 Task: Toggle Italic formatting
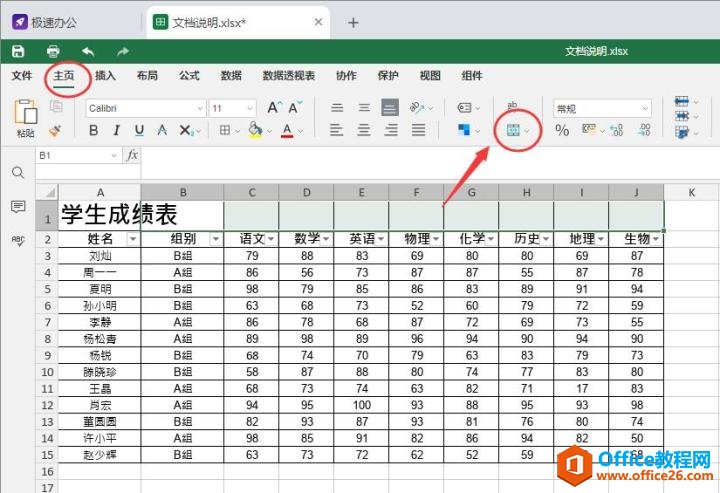116,130
